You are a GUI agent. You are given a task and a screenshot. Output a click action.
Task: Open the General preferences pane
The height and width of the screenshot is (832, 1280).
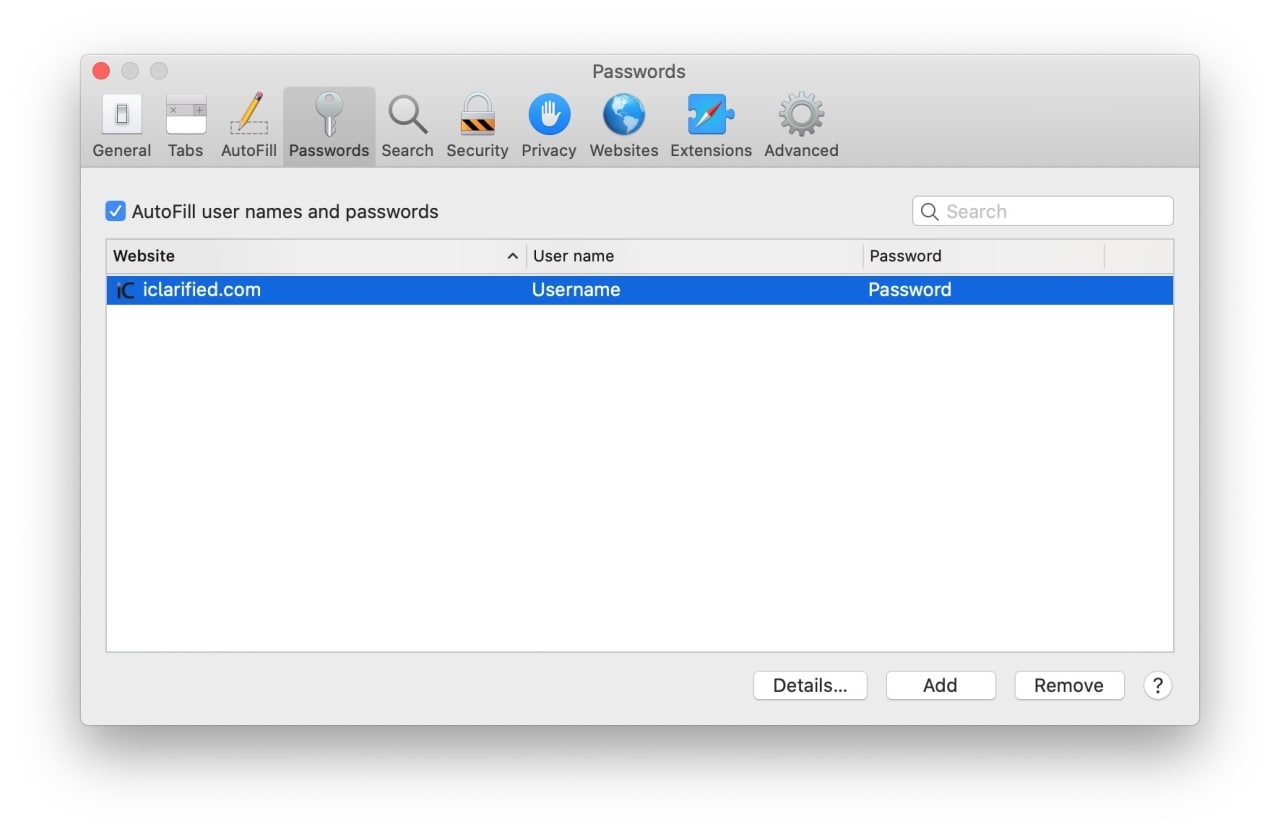click(122, 126)
